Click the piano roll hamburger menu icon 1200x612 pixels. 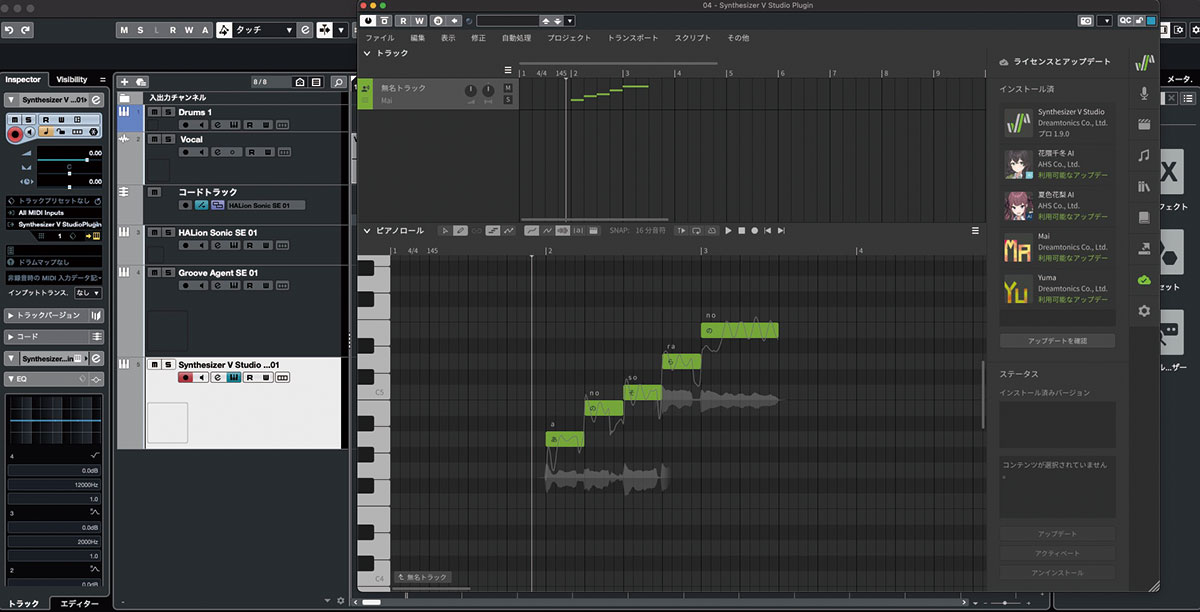click(x=975, y=230)
